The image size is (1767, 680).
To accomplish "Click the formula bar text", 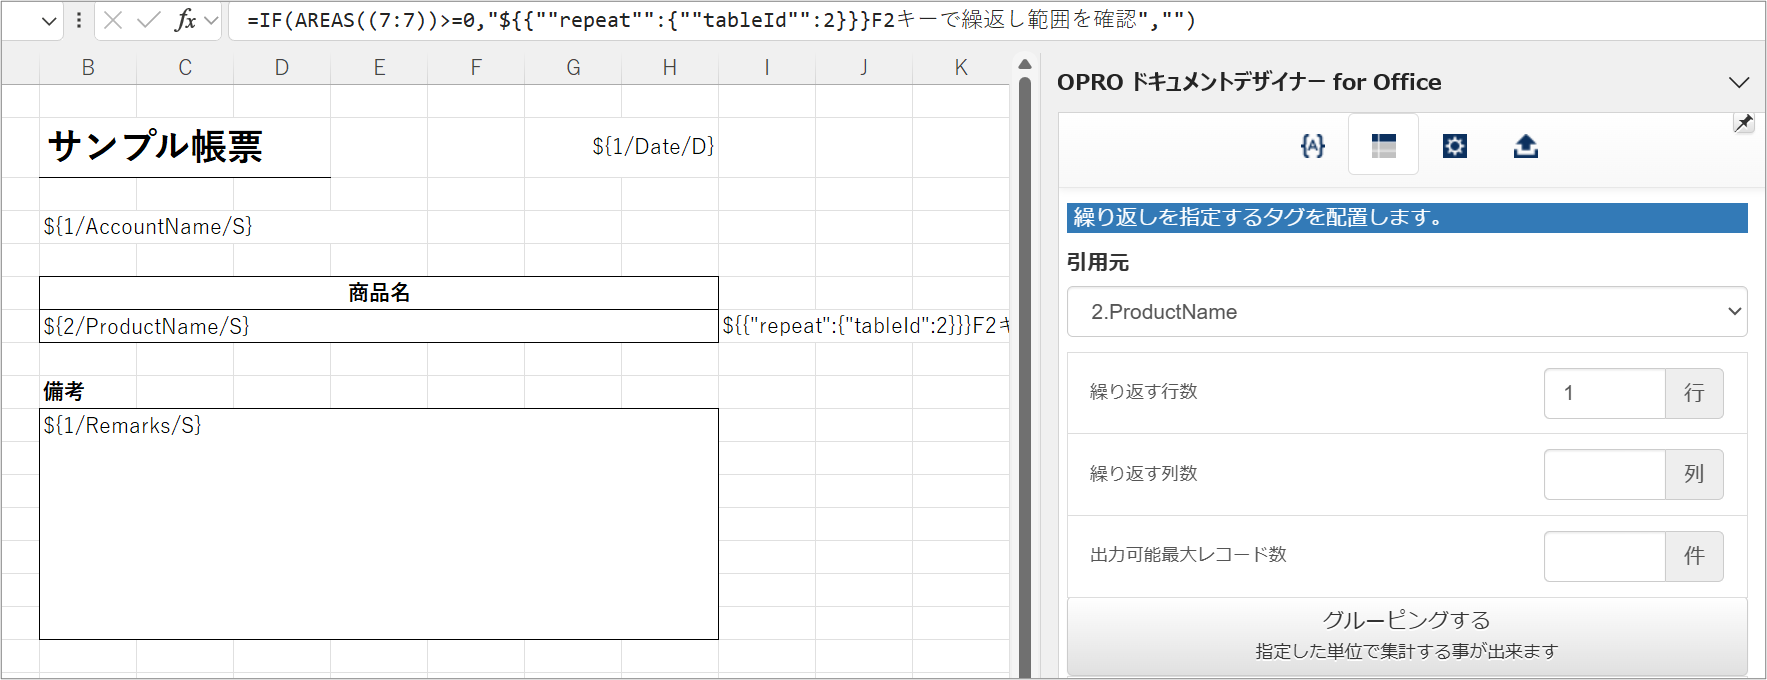I will [x=721, y=20].
